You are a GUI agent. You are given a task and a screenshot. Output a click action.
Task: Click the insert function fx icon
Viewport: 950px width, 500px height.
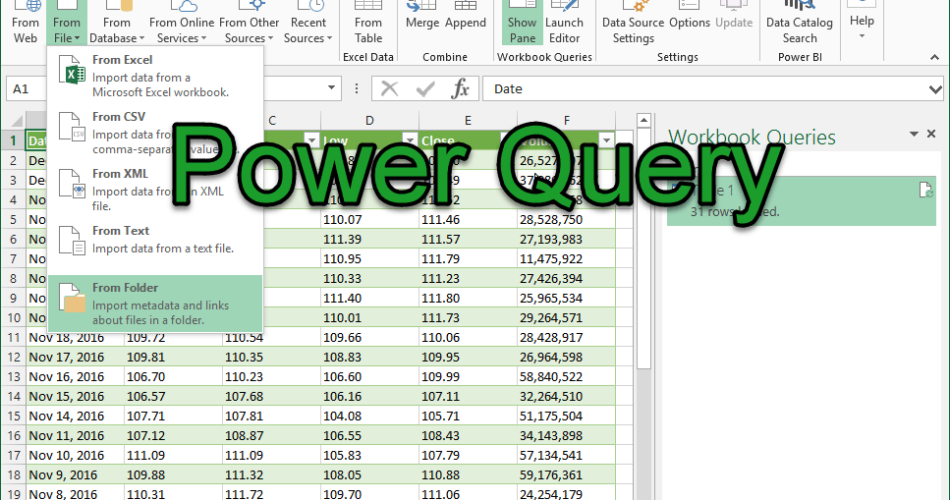point(460,89)
